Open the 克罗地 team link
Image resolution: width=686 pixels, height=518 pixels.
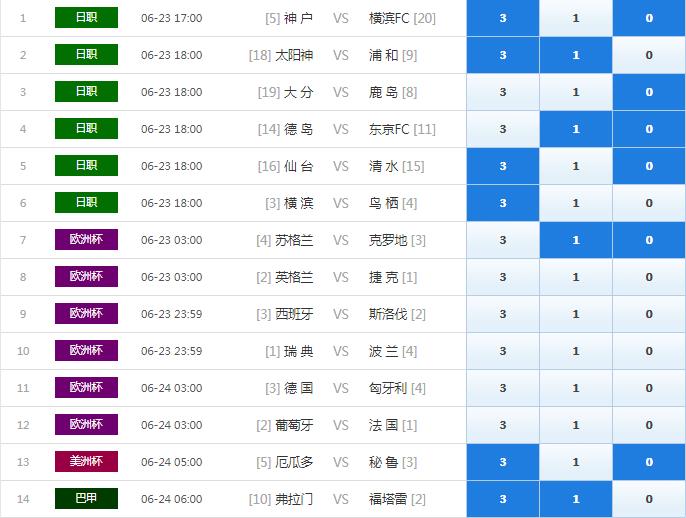coord(388,240)
